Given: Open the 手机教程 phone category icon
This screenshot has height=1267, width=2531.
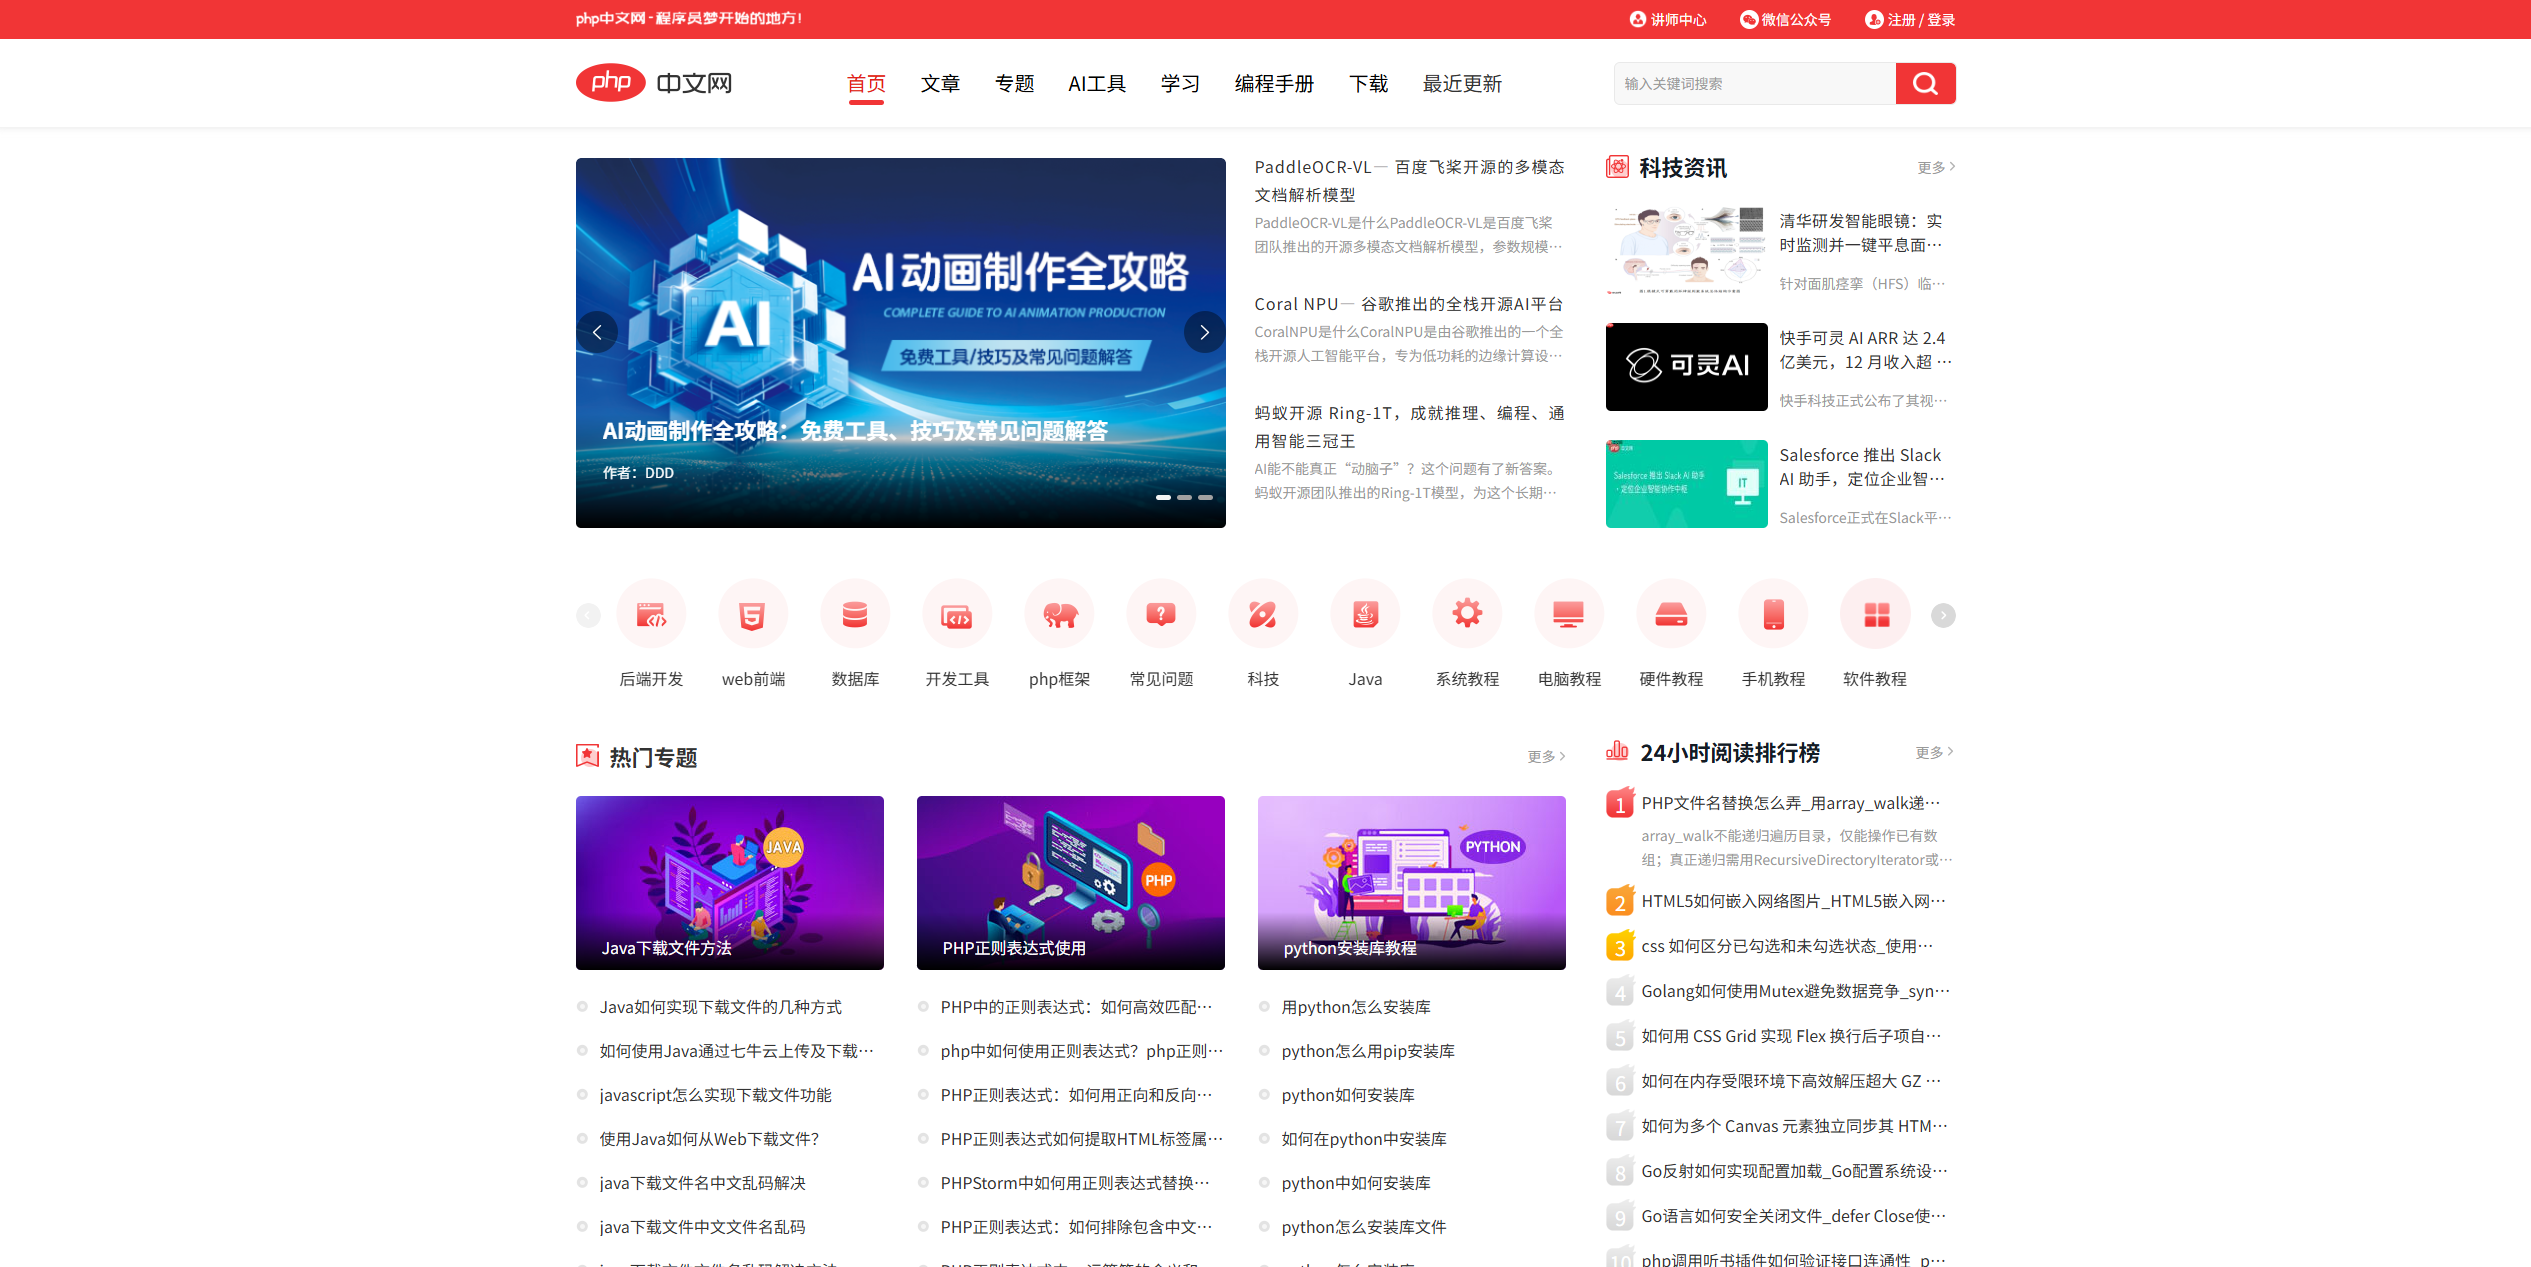Looking at the screenshot, I should 1773,614.
